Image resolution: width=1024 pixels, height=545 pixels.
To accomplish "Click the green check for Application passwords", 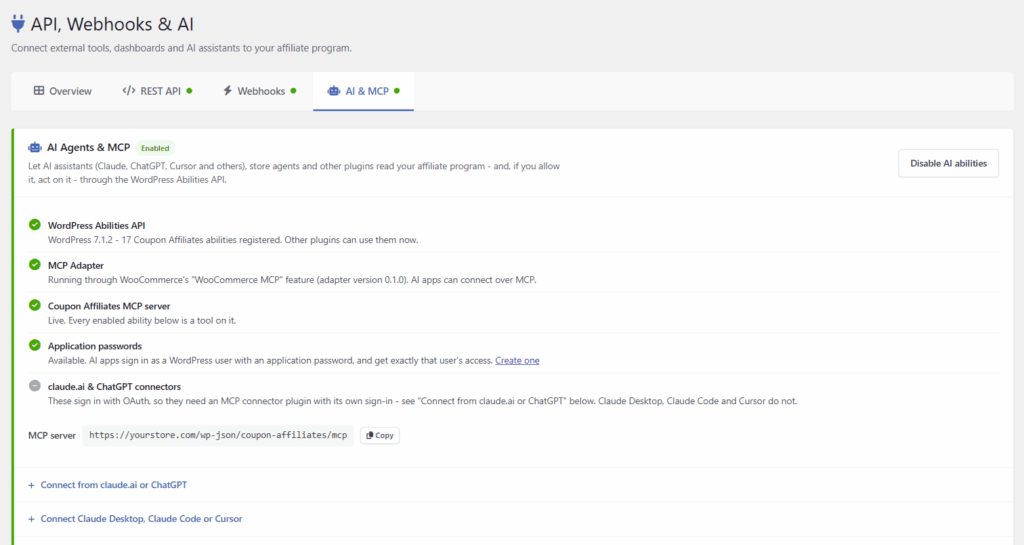I will [35, 345].
